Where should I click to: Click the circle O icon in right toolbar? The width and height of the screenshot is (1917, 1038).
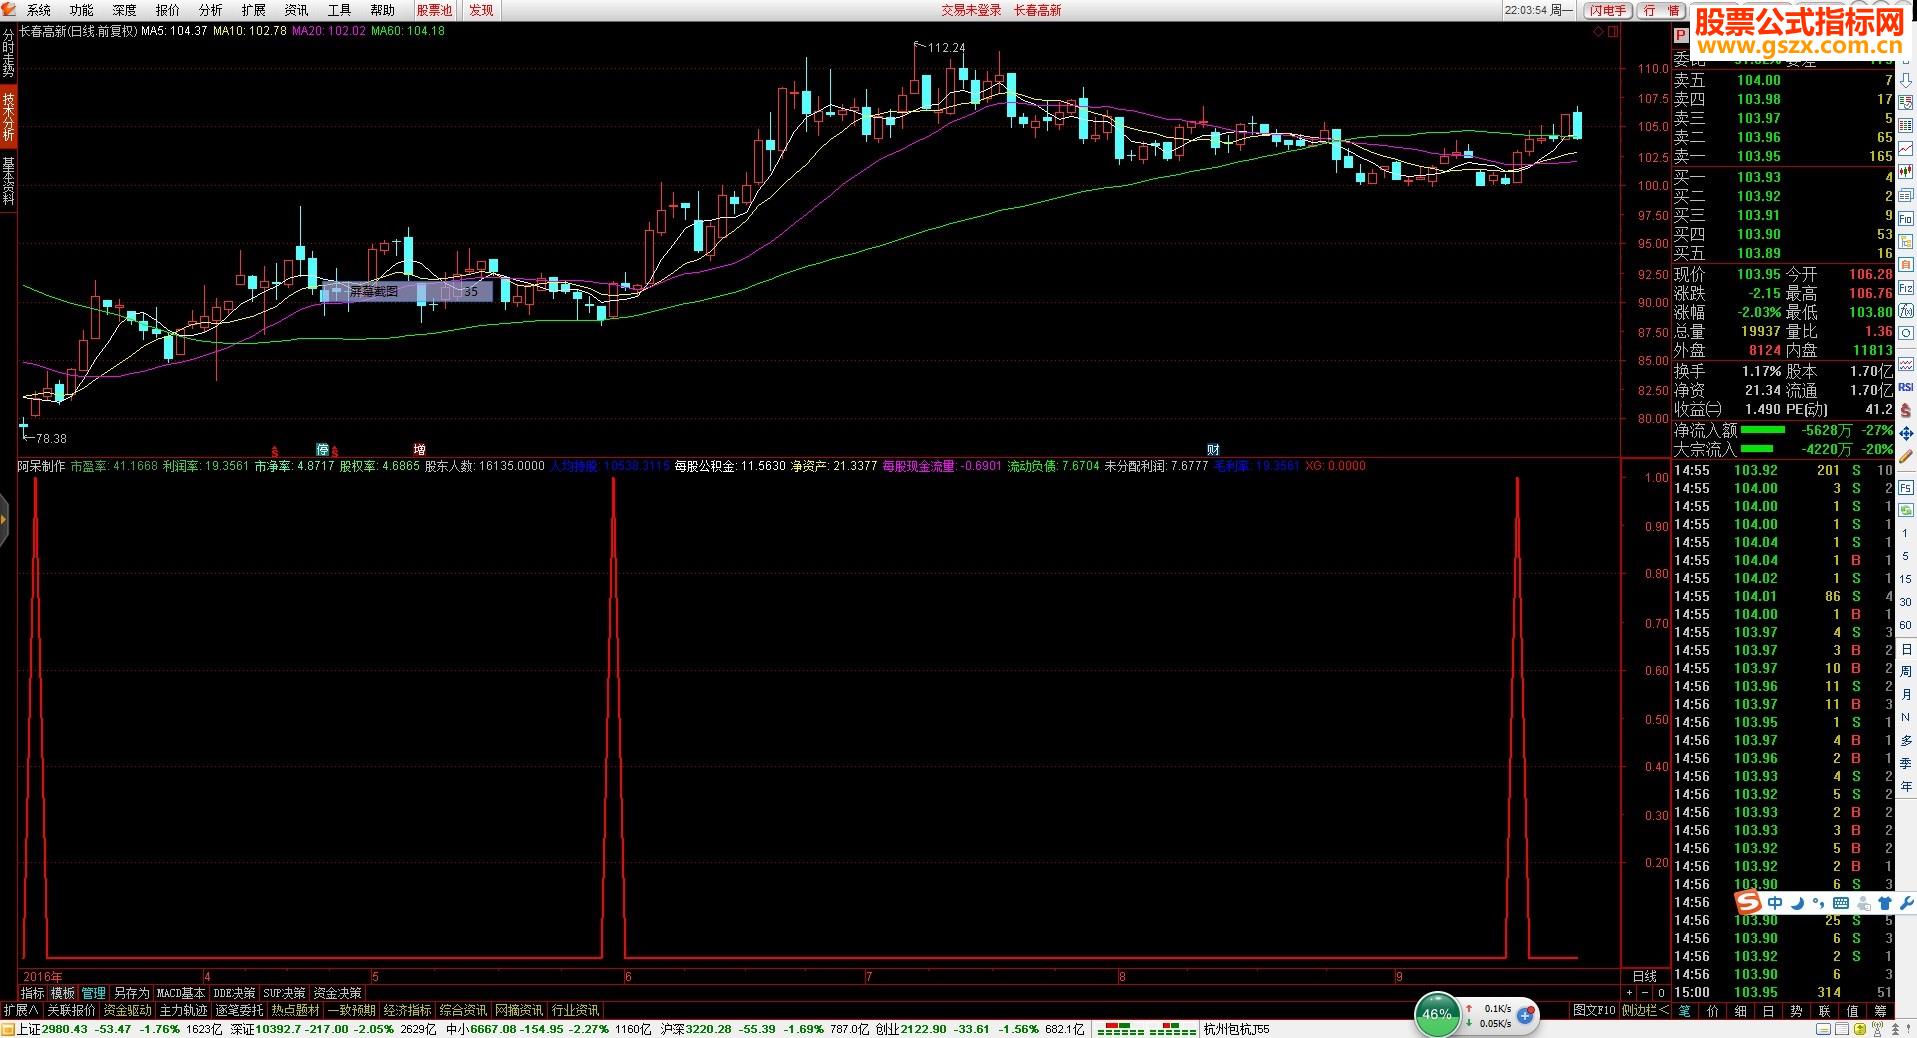pos(1905,332)
